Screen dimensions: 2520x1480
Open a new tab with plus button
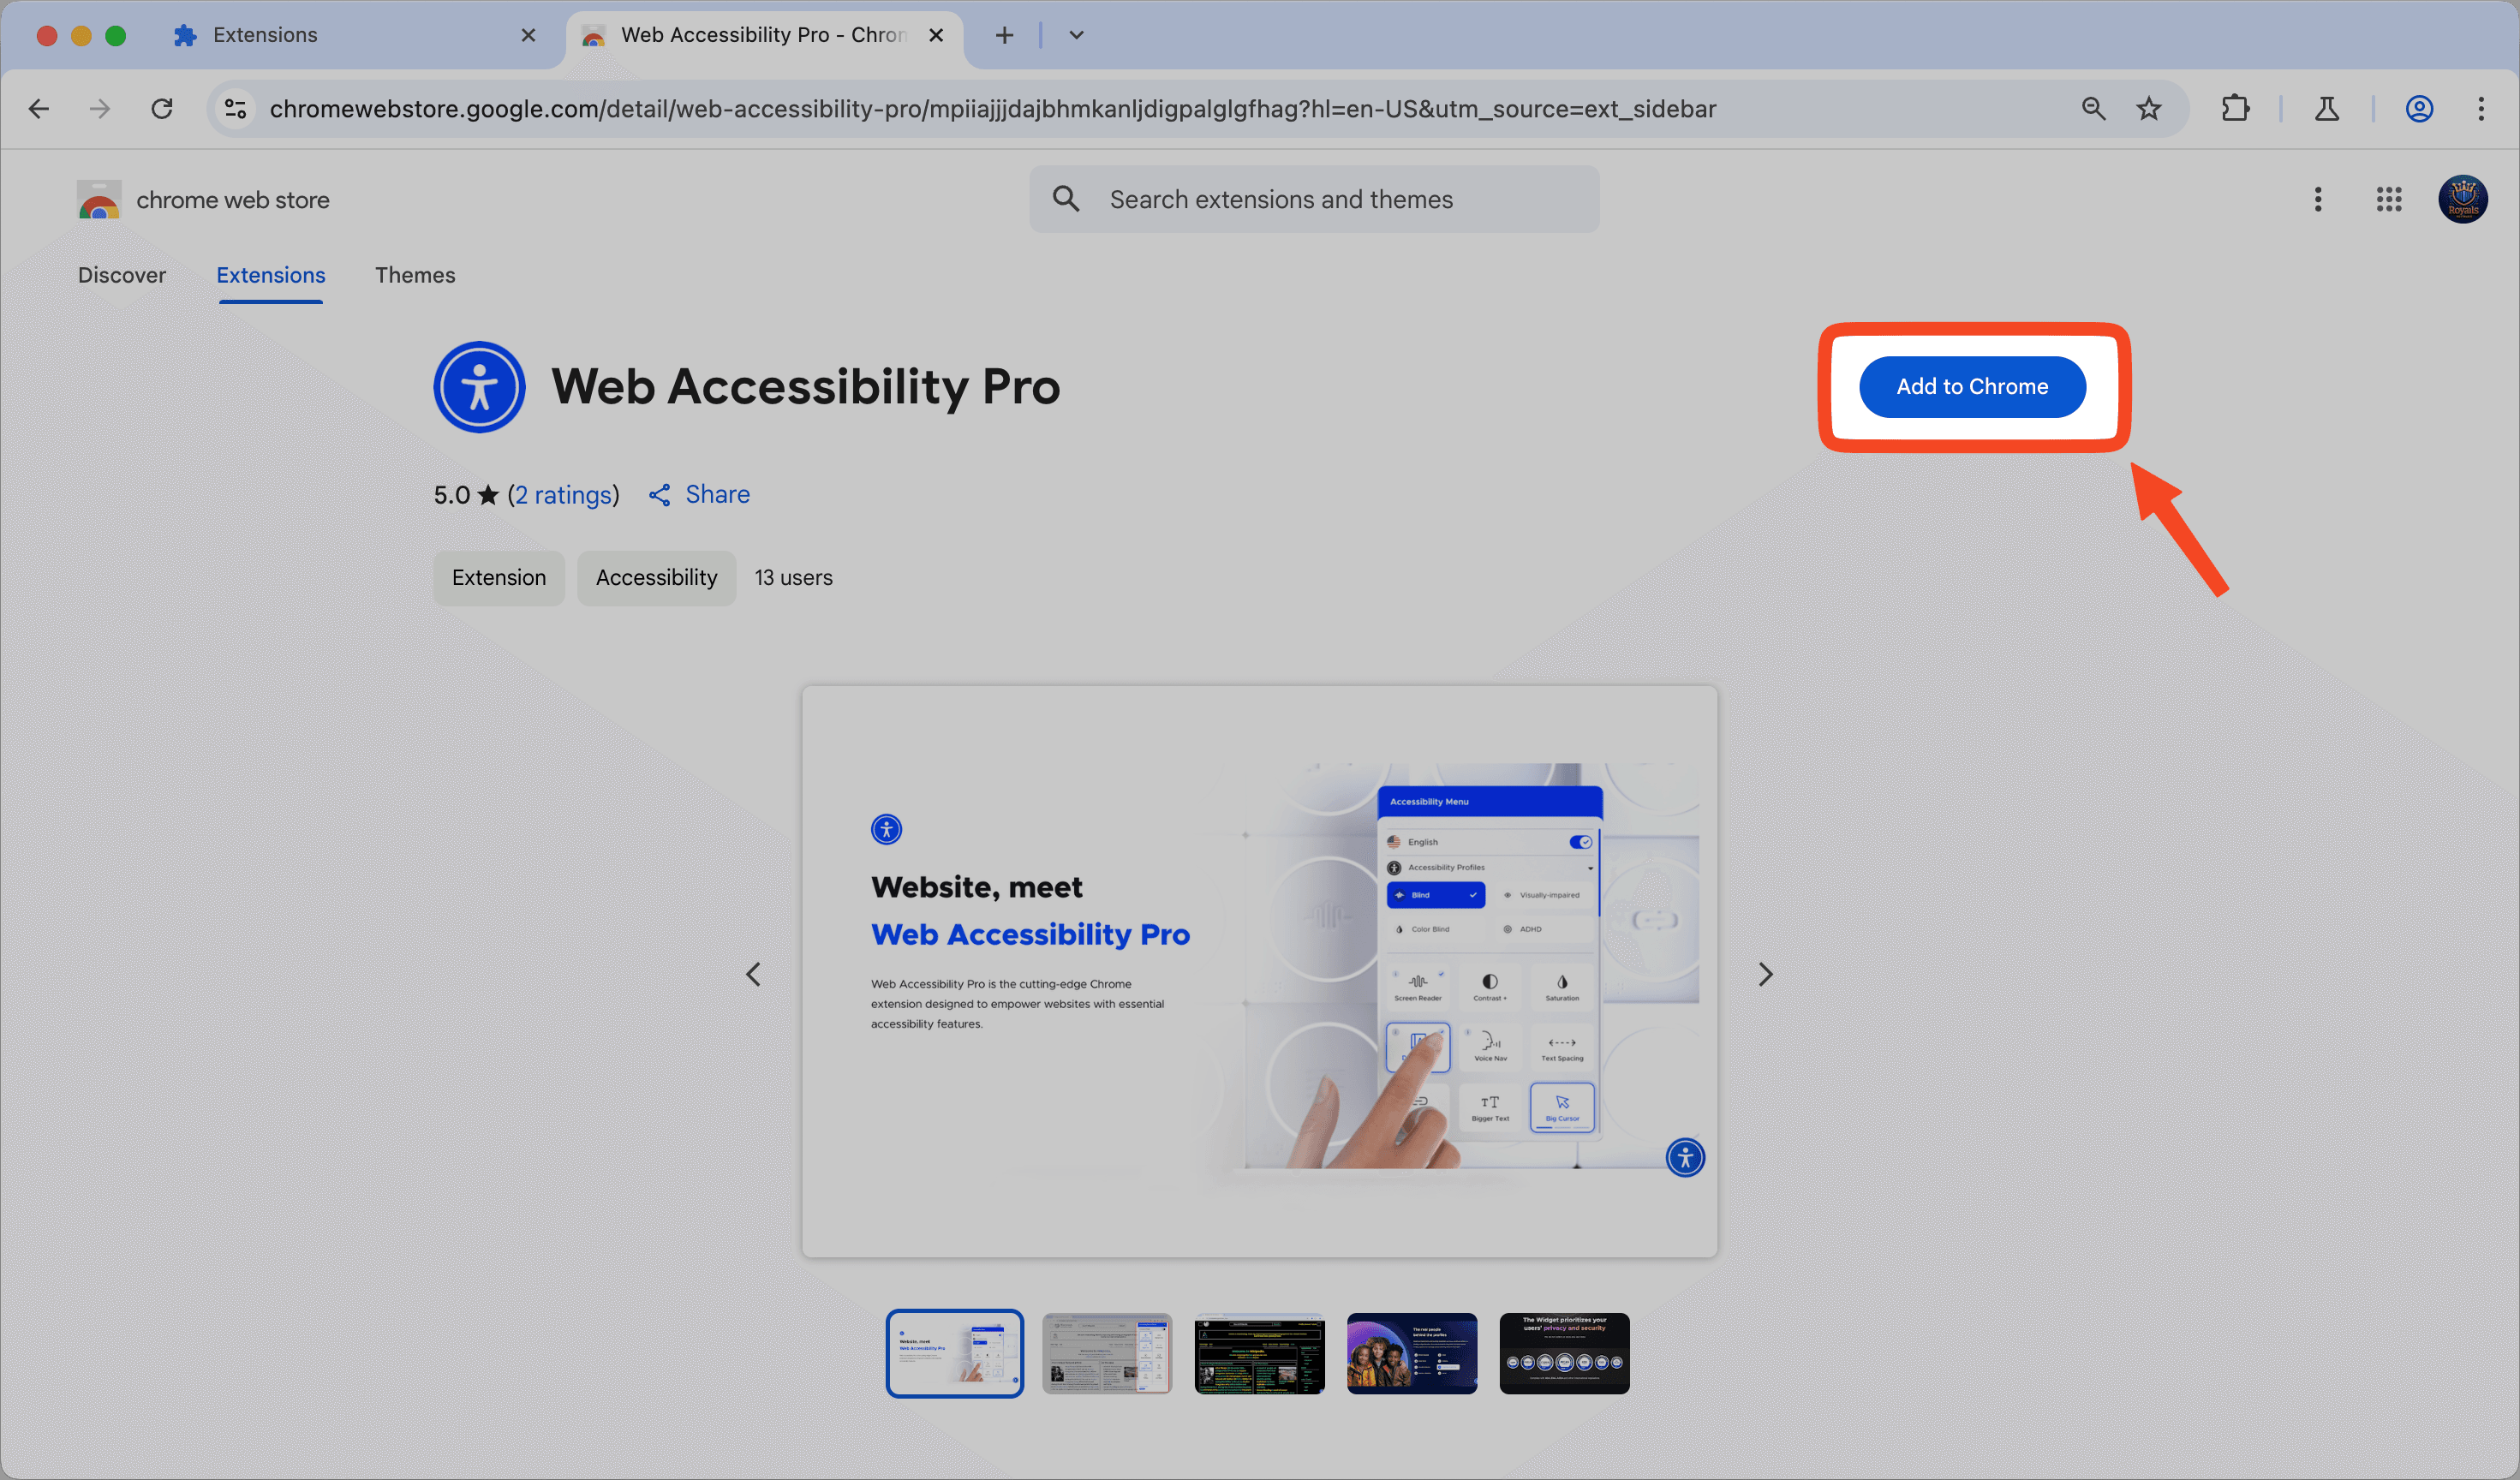(1004, 36)
